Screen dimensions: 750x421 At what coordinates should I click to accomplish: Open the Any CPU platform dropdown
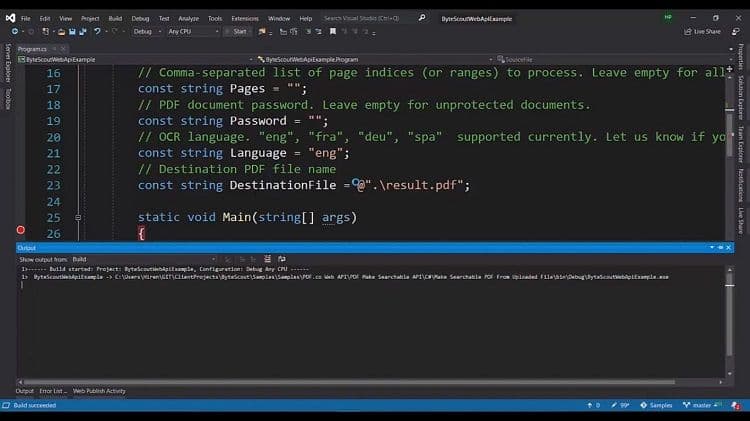[193, 31]
